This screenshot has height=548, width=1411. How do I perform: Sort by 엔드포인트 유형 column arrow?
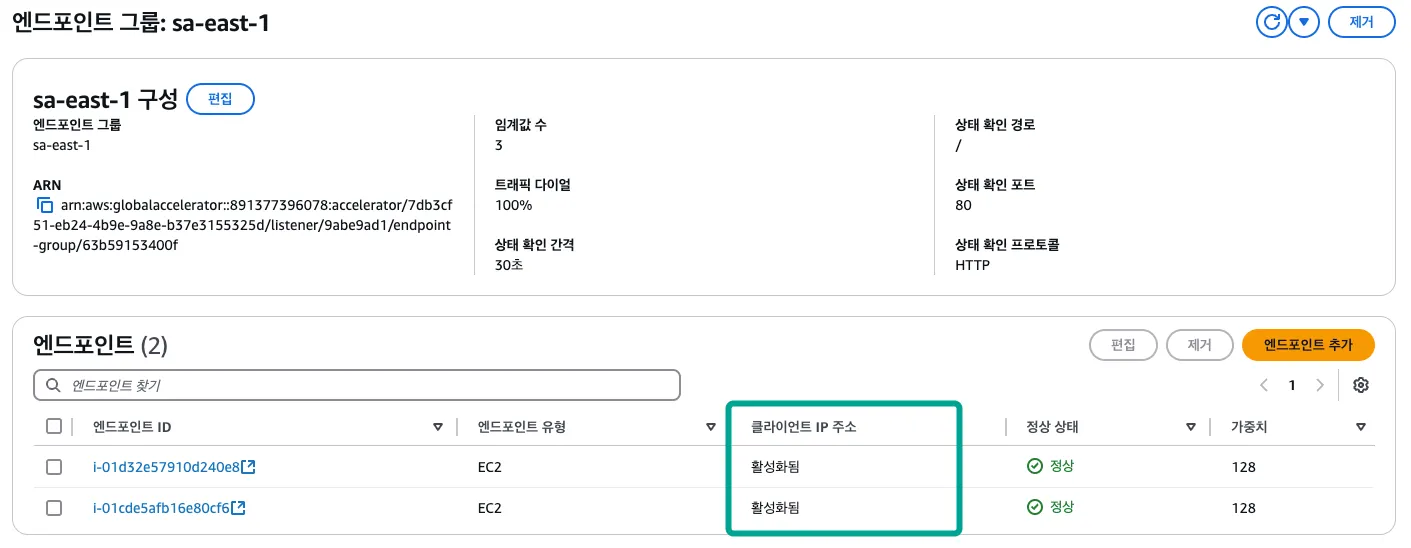(x=710, y=427)
